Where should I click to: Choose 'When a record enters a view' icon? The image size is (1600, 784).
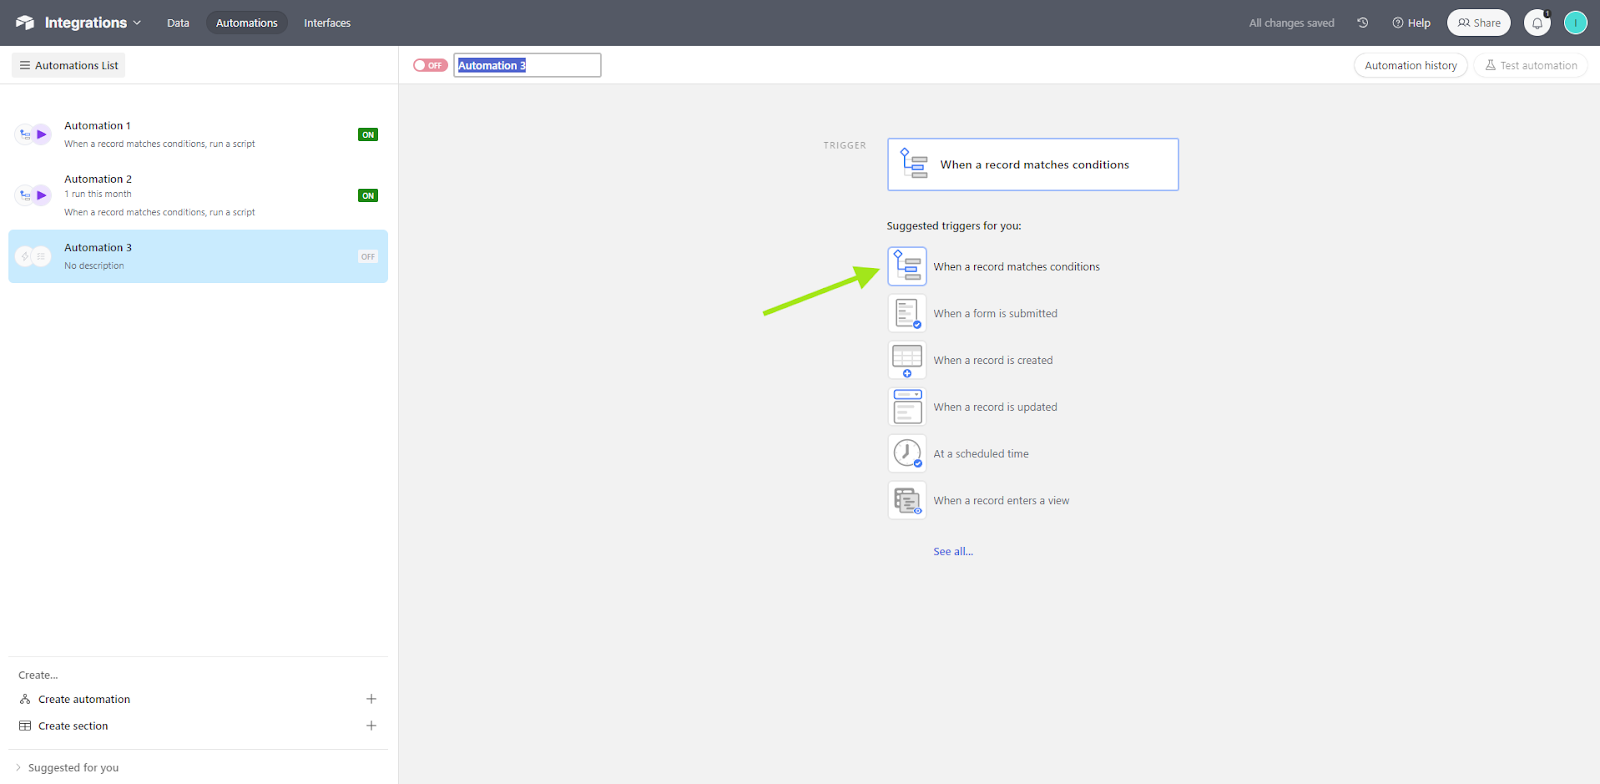click(x=907, y=500)
